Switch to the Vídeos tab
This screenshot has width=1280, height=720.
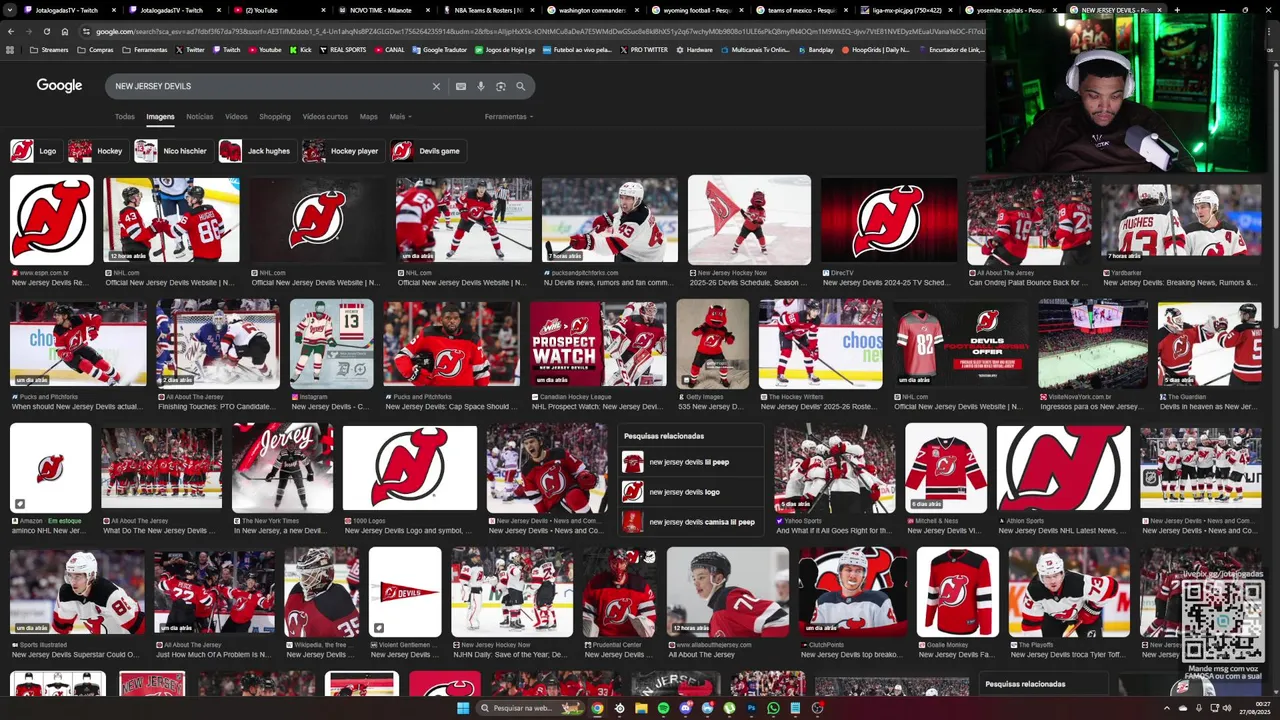click(x=236, y=116)
